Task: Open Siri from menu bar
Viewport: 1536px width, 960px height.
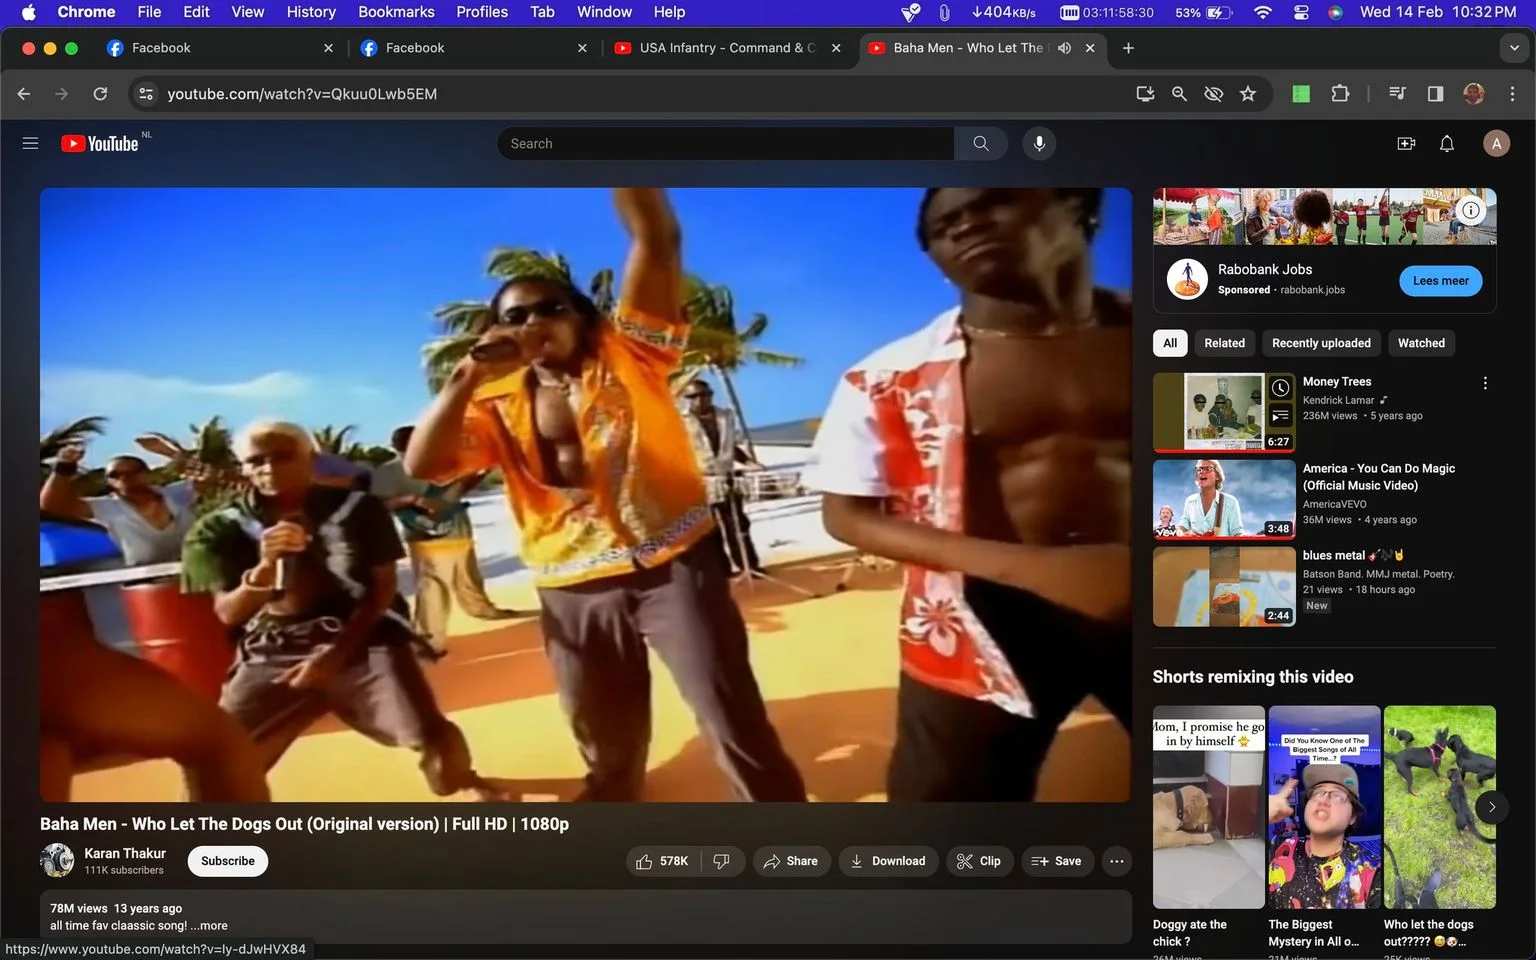Action: click(1335, 12)
